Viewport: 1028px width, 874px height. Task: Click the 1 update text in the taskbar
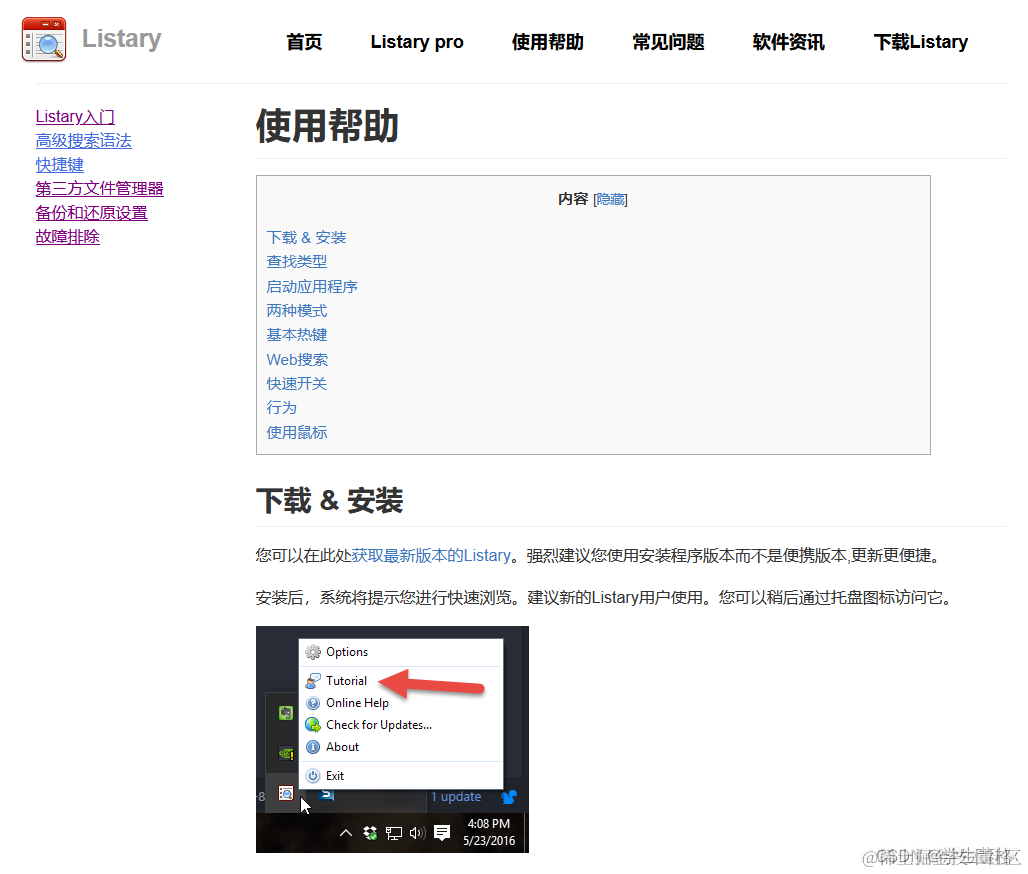(455, 796)
